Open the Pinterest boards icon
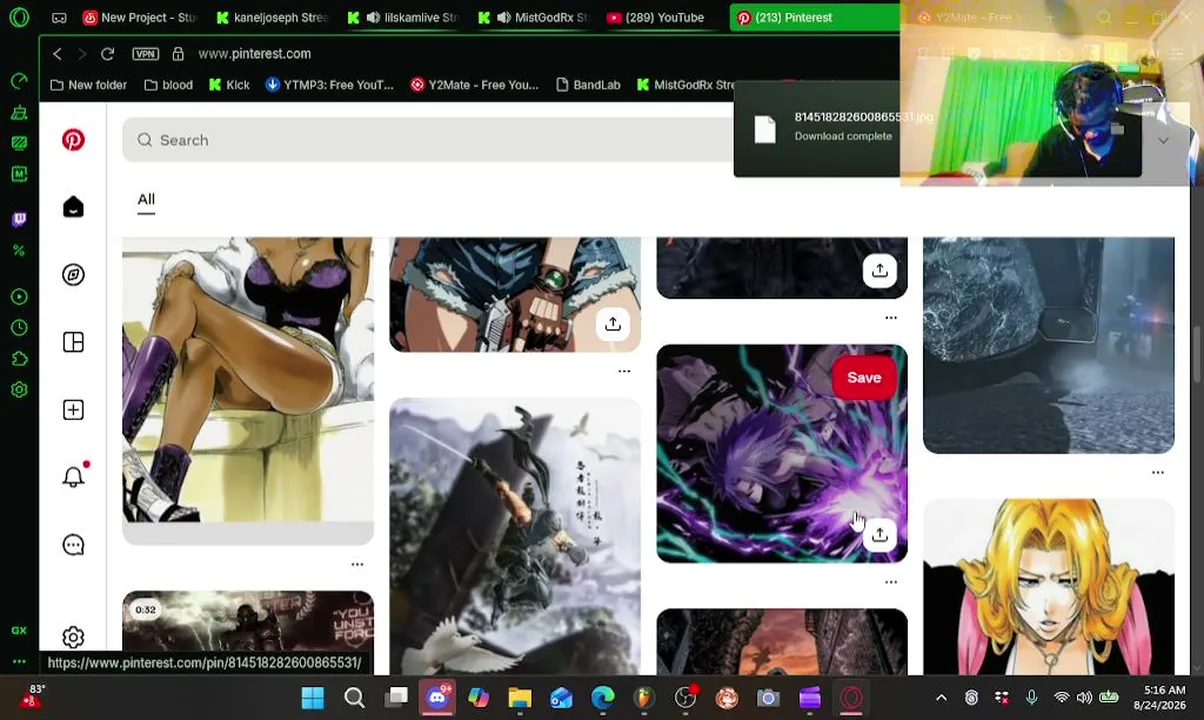Viewport: 1204px width, 720px height. tap(73, 342)
